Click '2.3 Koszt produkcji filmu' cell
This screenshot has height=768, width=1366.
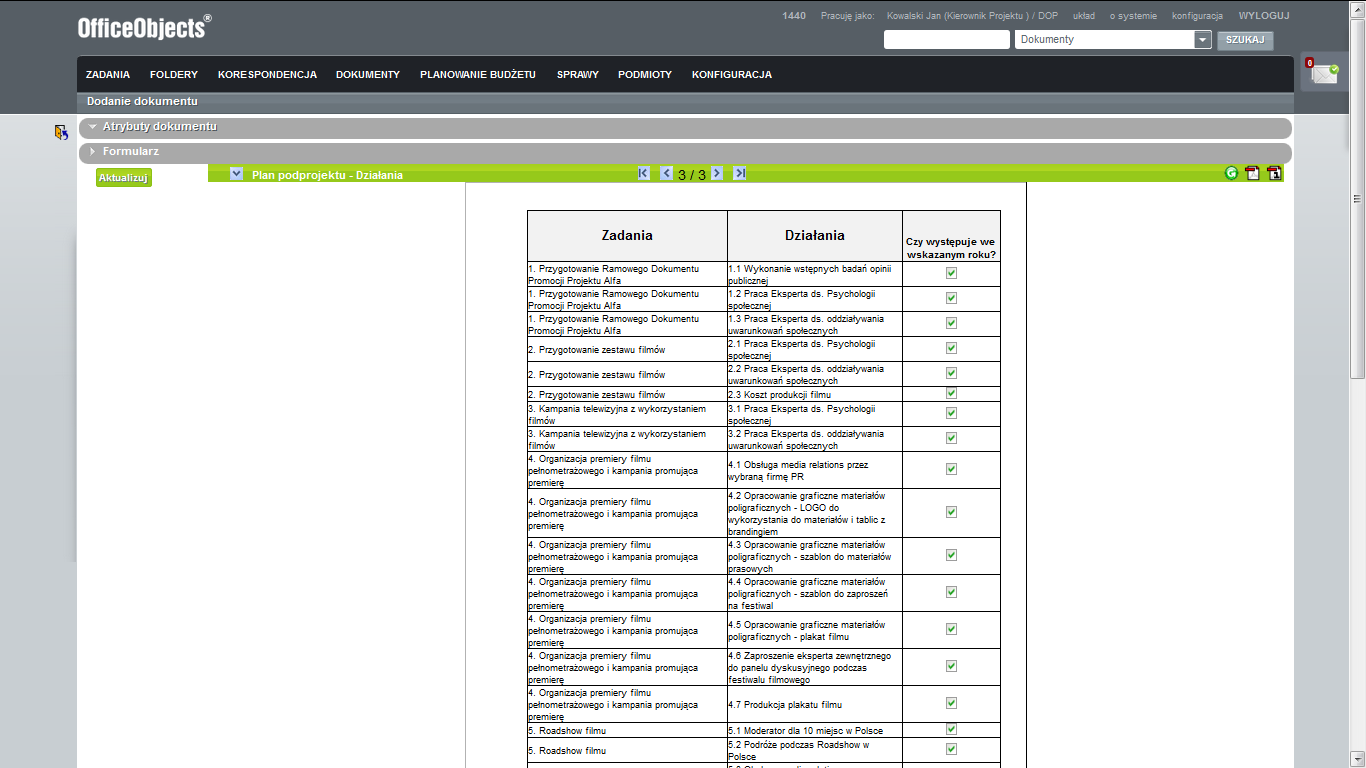coord(815,394)
